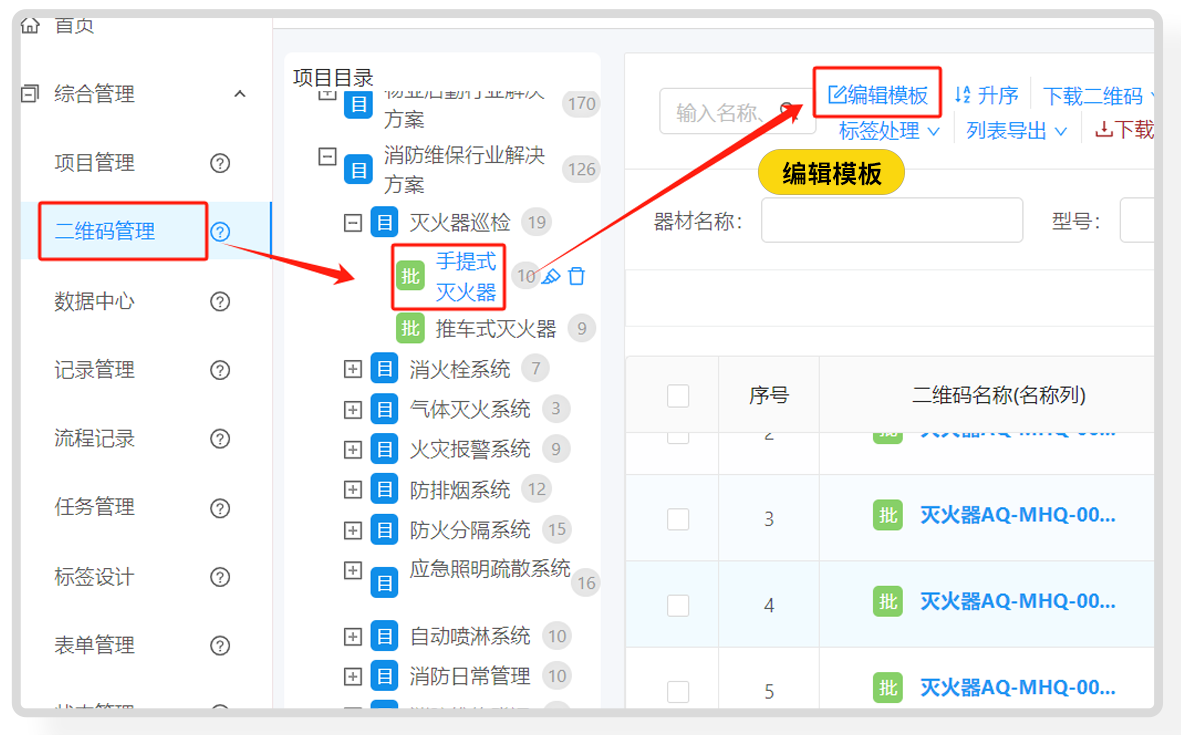This screenshot has height=735, width=1181.
Task: Open the 标签处理 dropdown
Action: tap(890, 131)
